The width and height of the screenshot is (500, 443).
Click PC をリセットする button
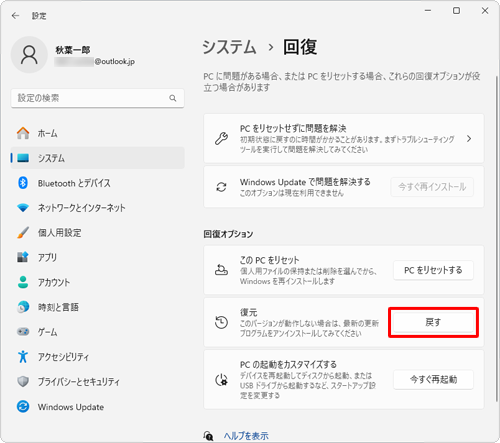(x=433, y=270)
